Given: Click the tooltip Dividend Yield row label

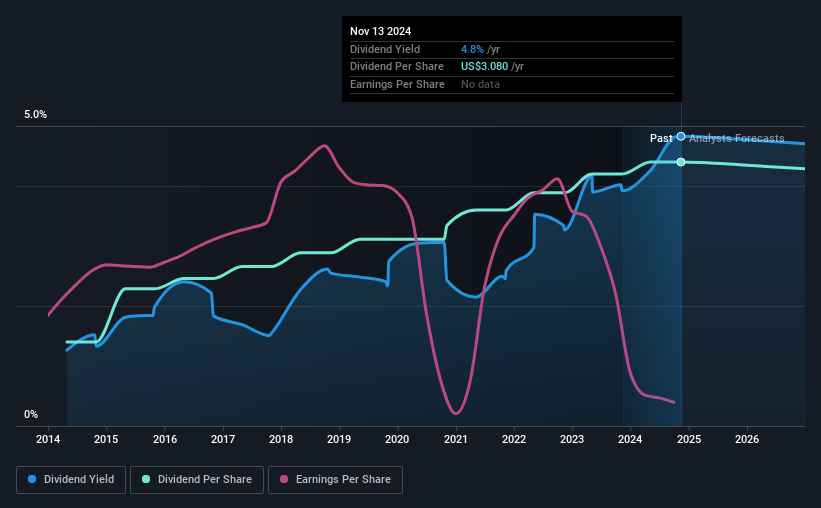Looking at the screenshot, I should point(385,49).
